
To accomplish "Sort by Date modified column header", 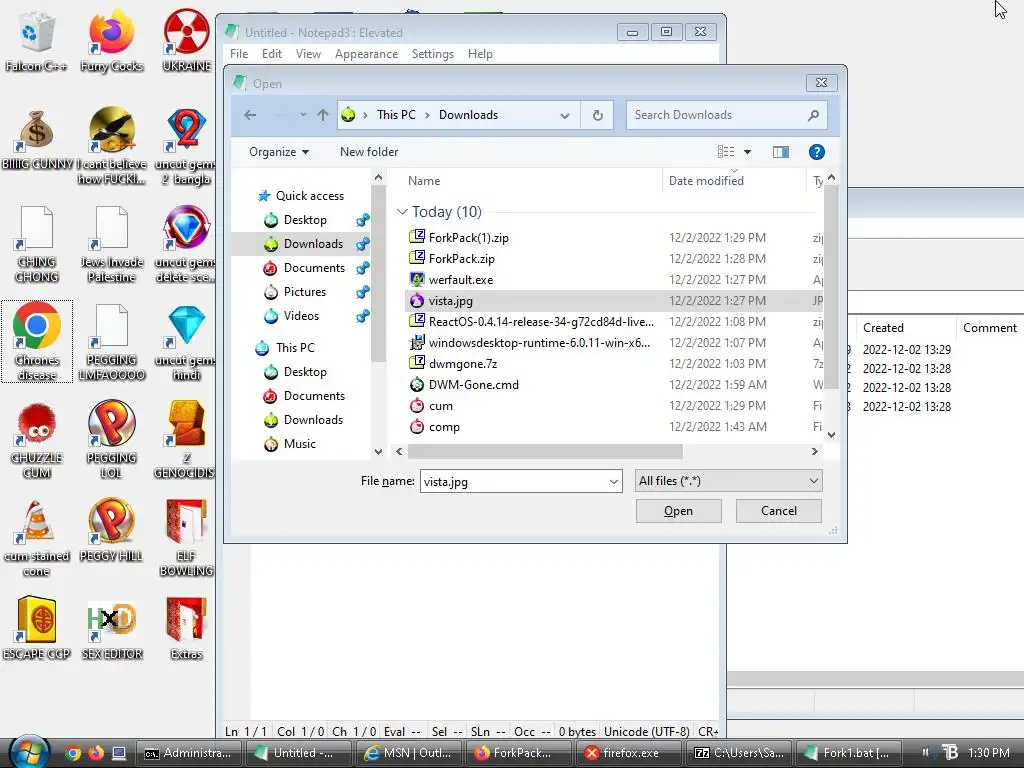I will [734, 181].
